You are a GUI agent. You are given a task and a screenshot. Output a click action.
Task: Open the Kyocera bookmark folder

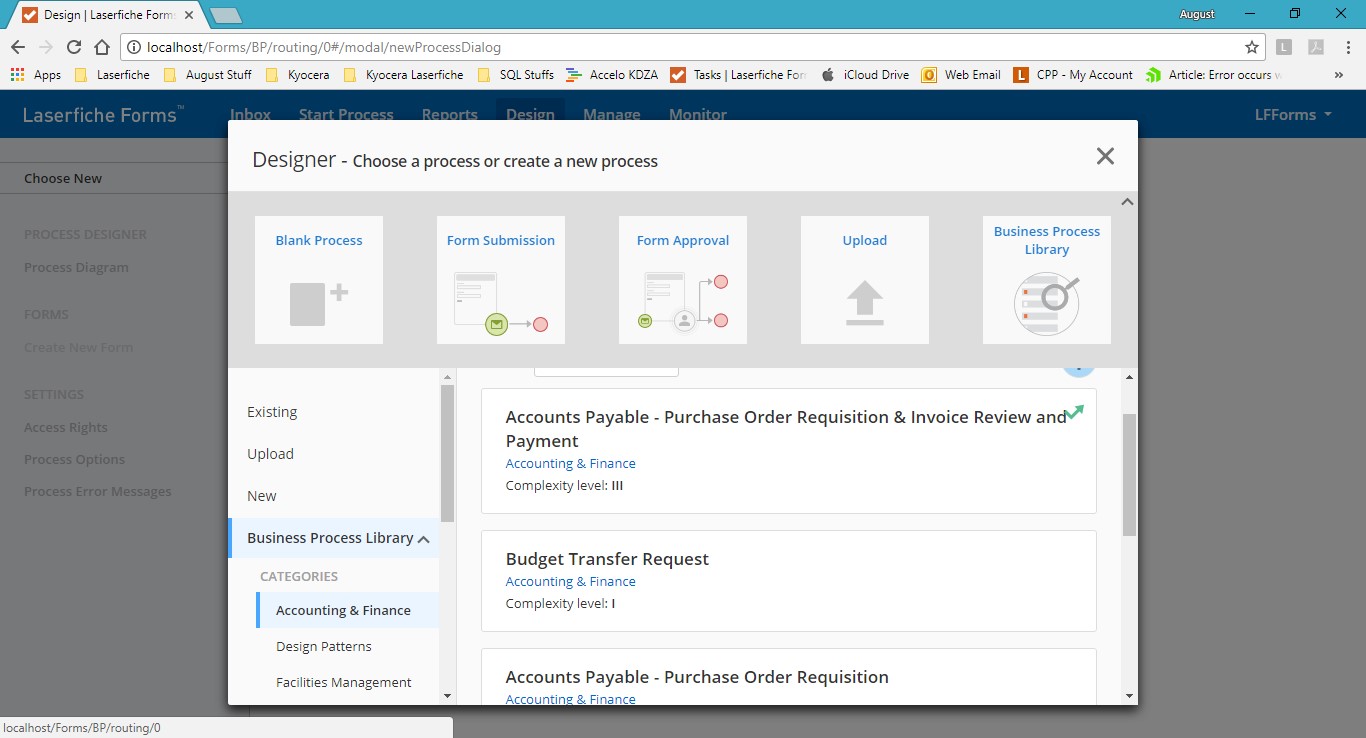click(298, 75)
